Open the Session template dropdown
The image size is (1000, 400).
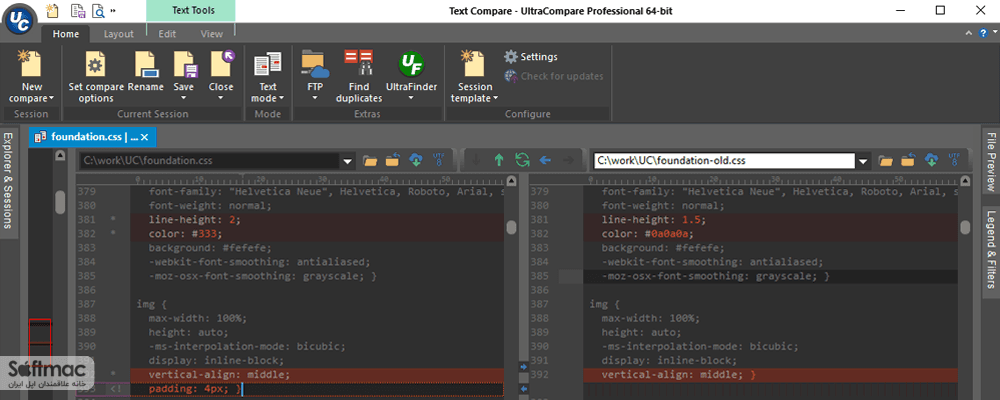475,98
